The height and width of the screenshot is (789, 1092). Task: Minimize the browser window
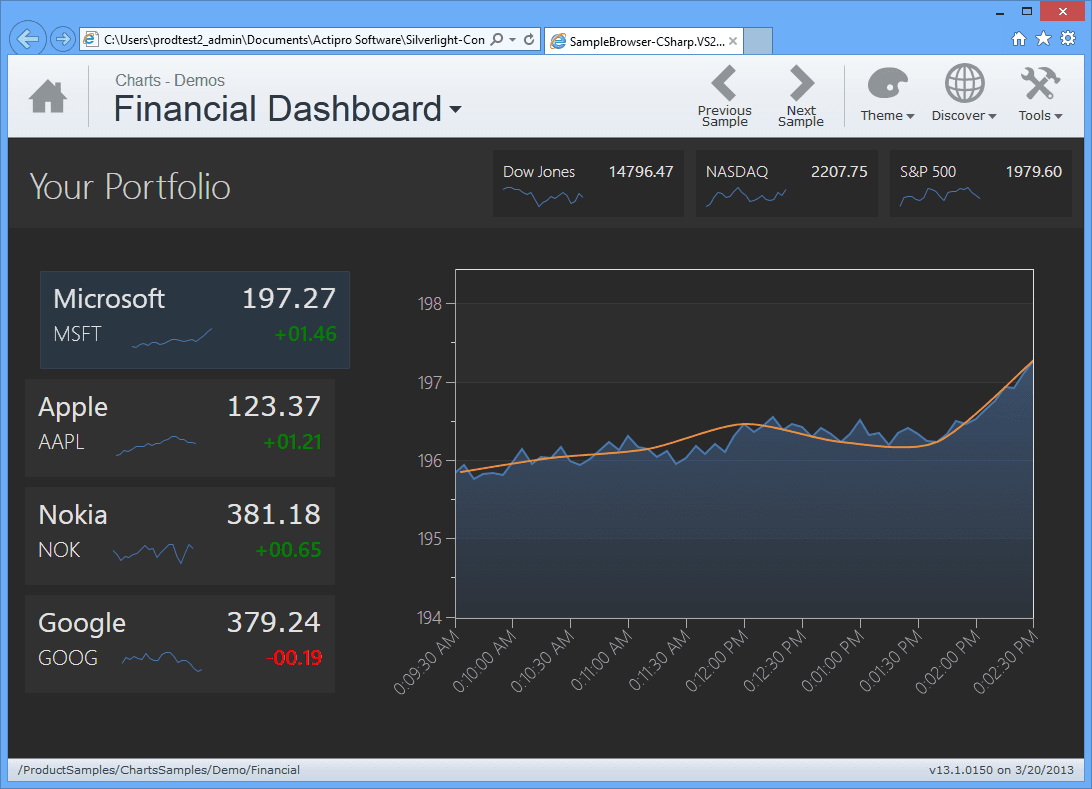point(1000,12)
